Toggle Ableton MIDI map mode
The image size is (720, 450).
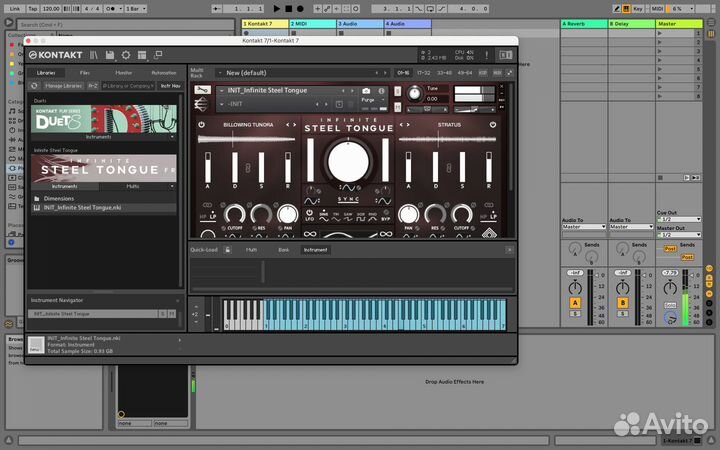coord(658,8)
